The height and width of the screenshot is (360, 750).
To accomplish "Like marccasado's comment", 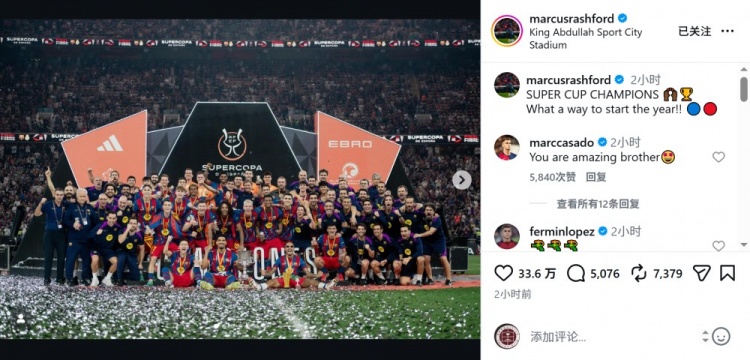I will pos(718,157).
